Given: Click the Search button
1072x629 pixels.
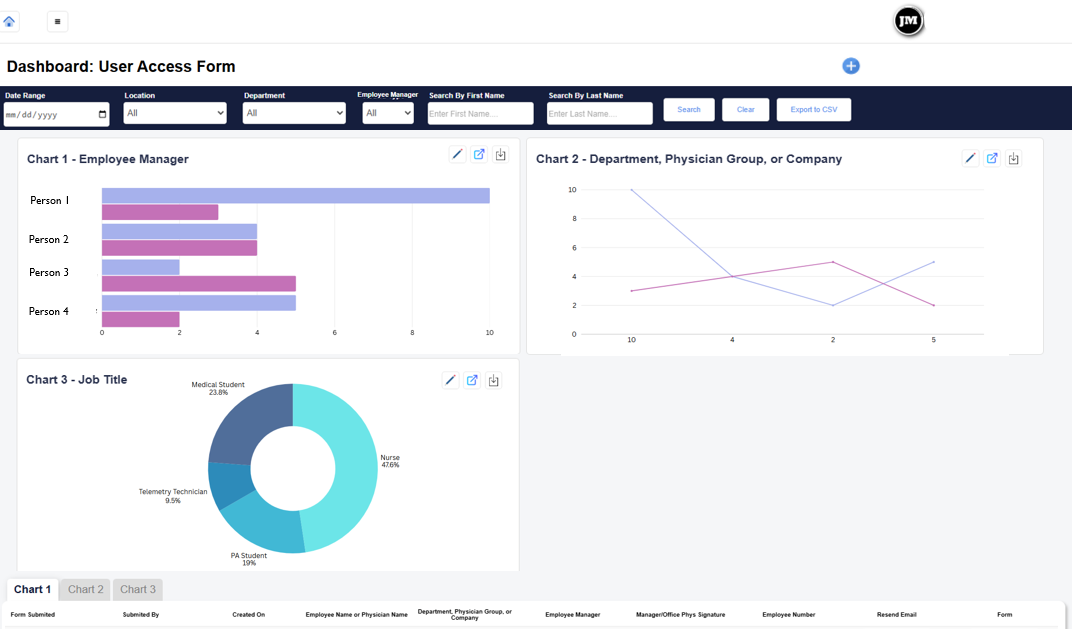Looking at the screenshot, I should [689, 110].
